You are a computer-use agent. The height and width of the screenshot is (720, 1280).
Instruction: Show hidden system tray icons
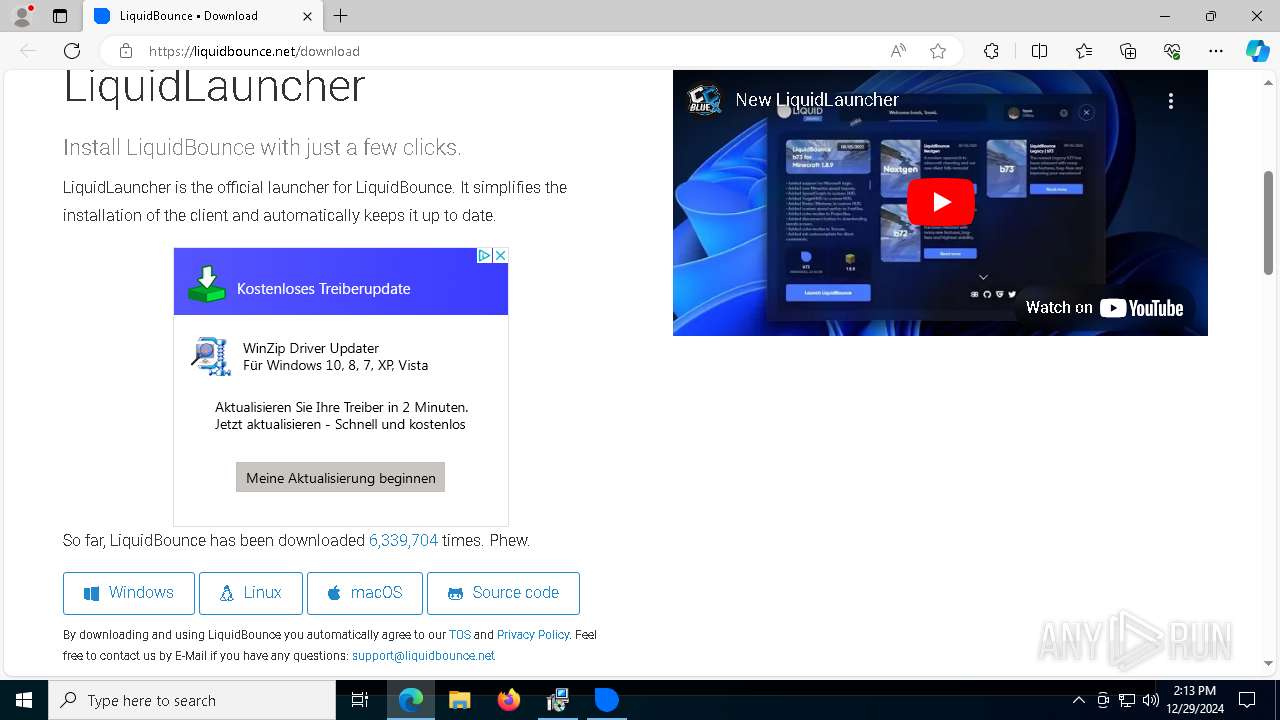click(x=1079, y=700)
